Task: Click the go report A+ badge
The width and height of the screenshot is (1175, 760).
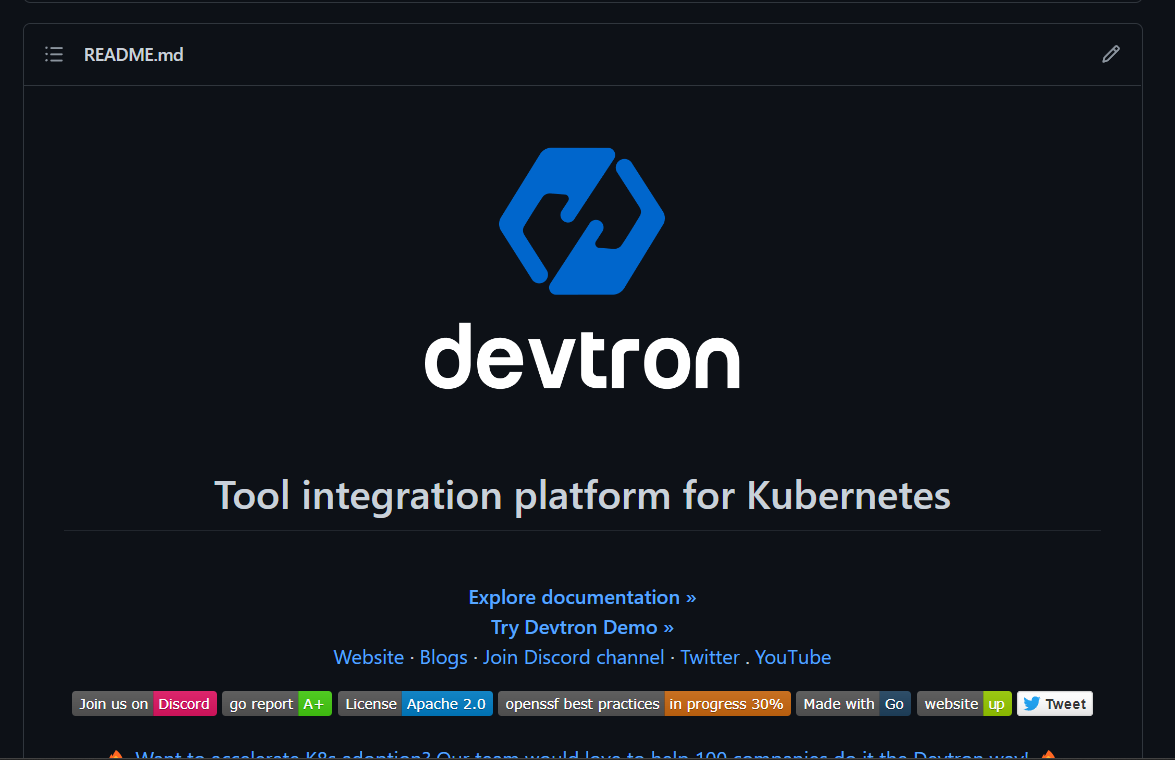Action: click(277, 704)
